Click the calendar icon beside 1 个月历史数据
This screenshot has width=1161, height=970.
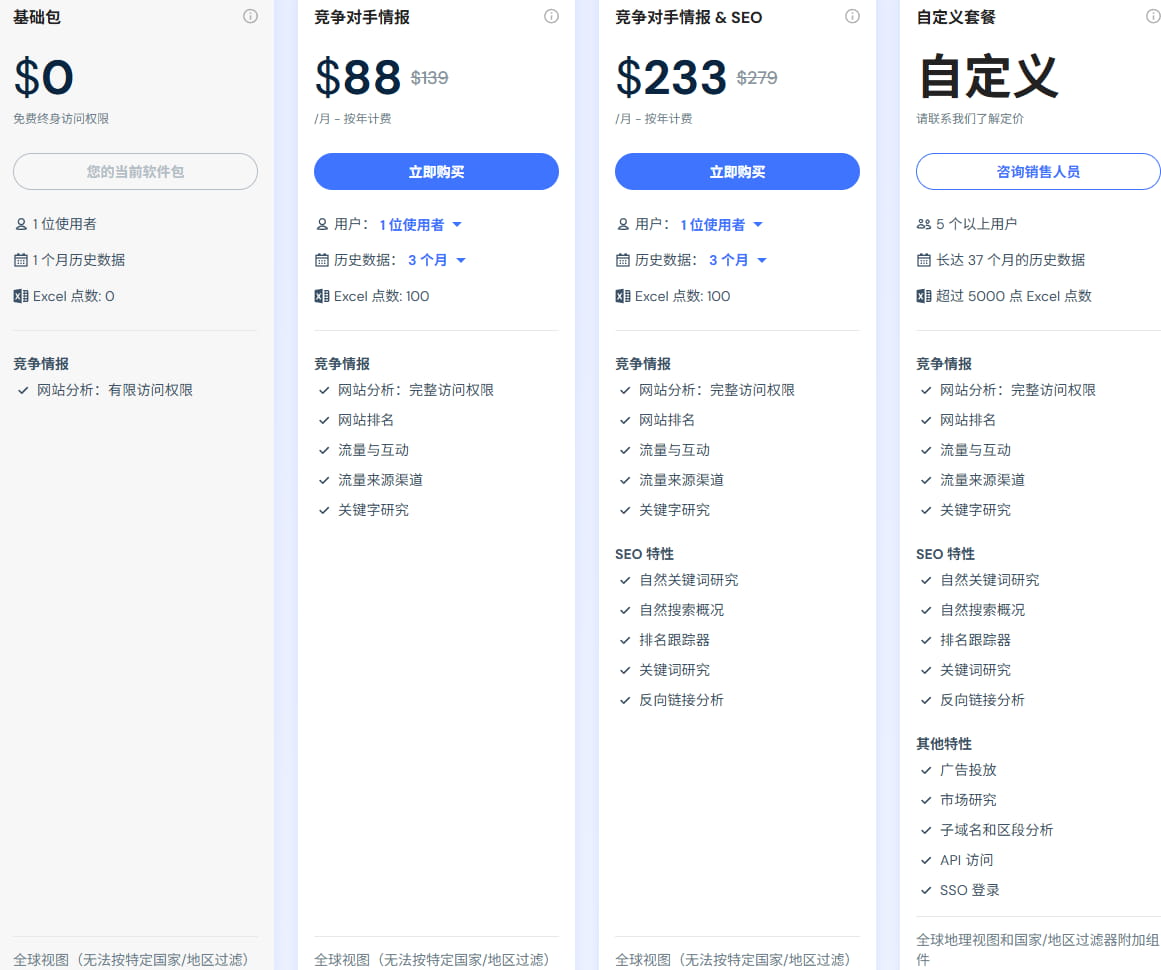pyautogui.click(x=22, y=260)
